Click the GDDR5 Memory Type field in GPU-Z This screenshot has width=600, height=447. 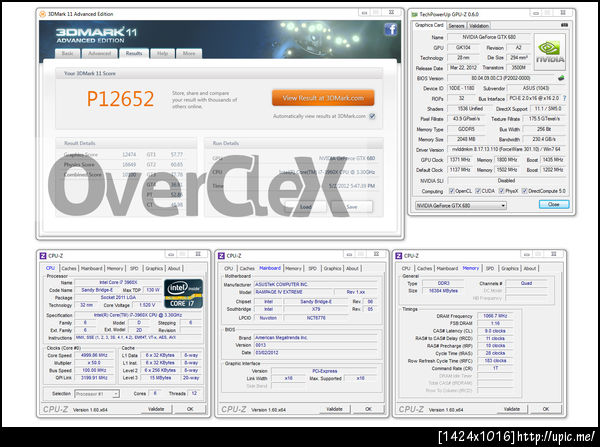click(x=466, y=129)
